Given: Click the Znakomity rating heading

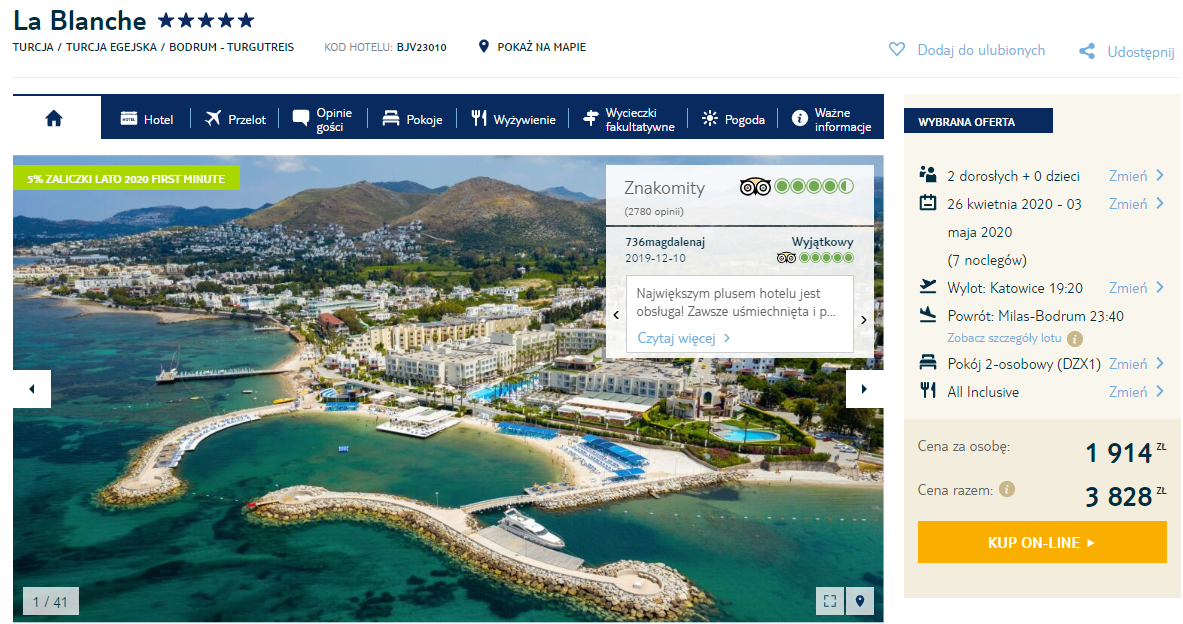Looking at the screenshot, I should tap(664, 188).
